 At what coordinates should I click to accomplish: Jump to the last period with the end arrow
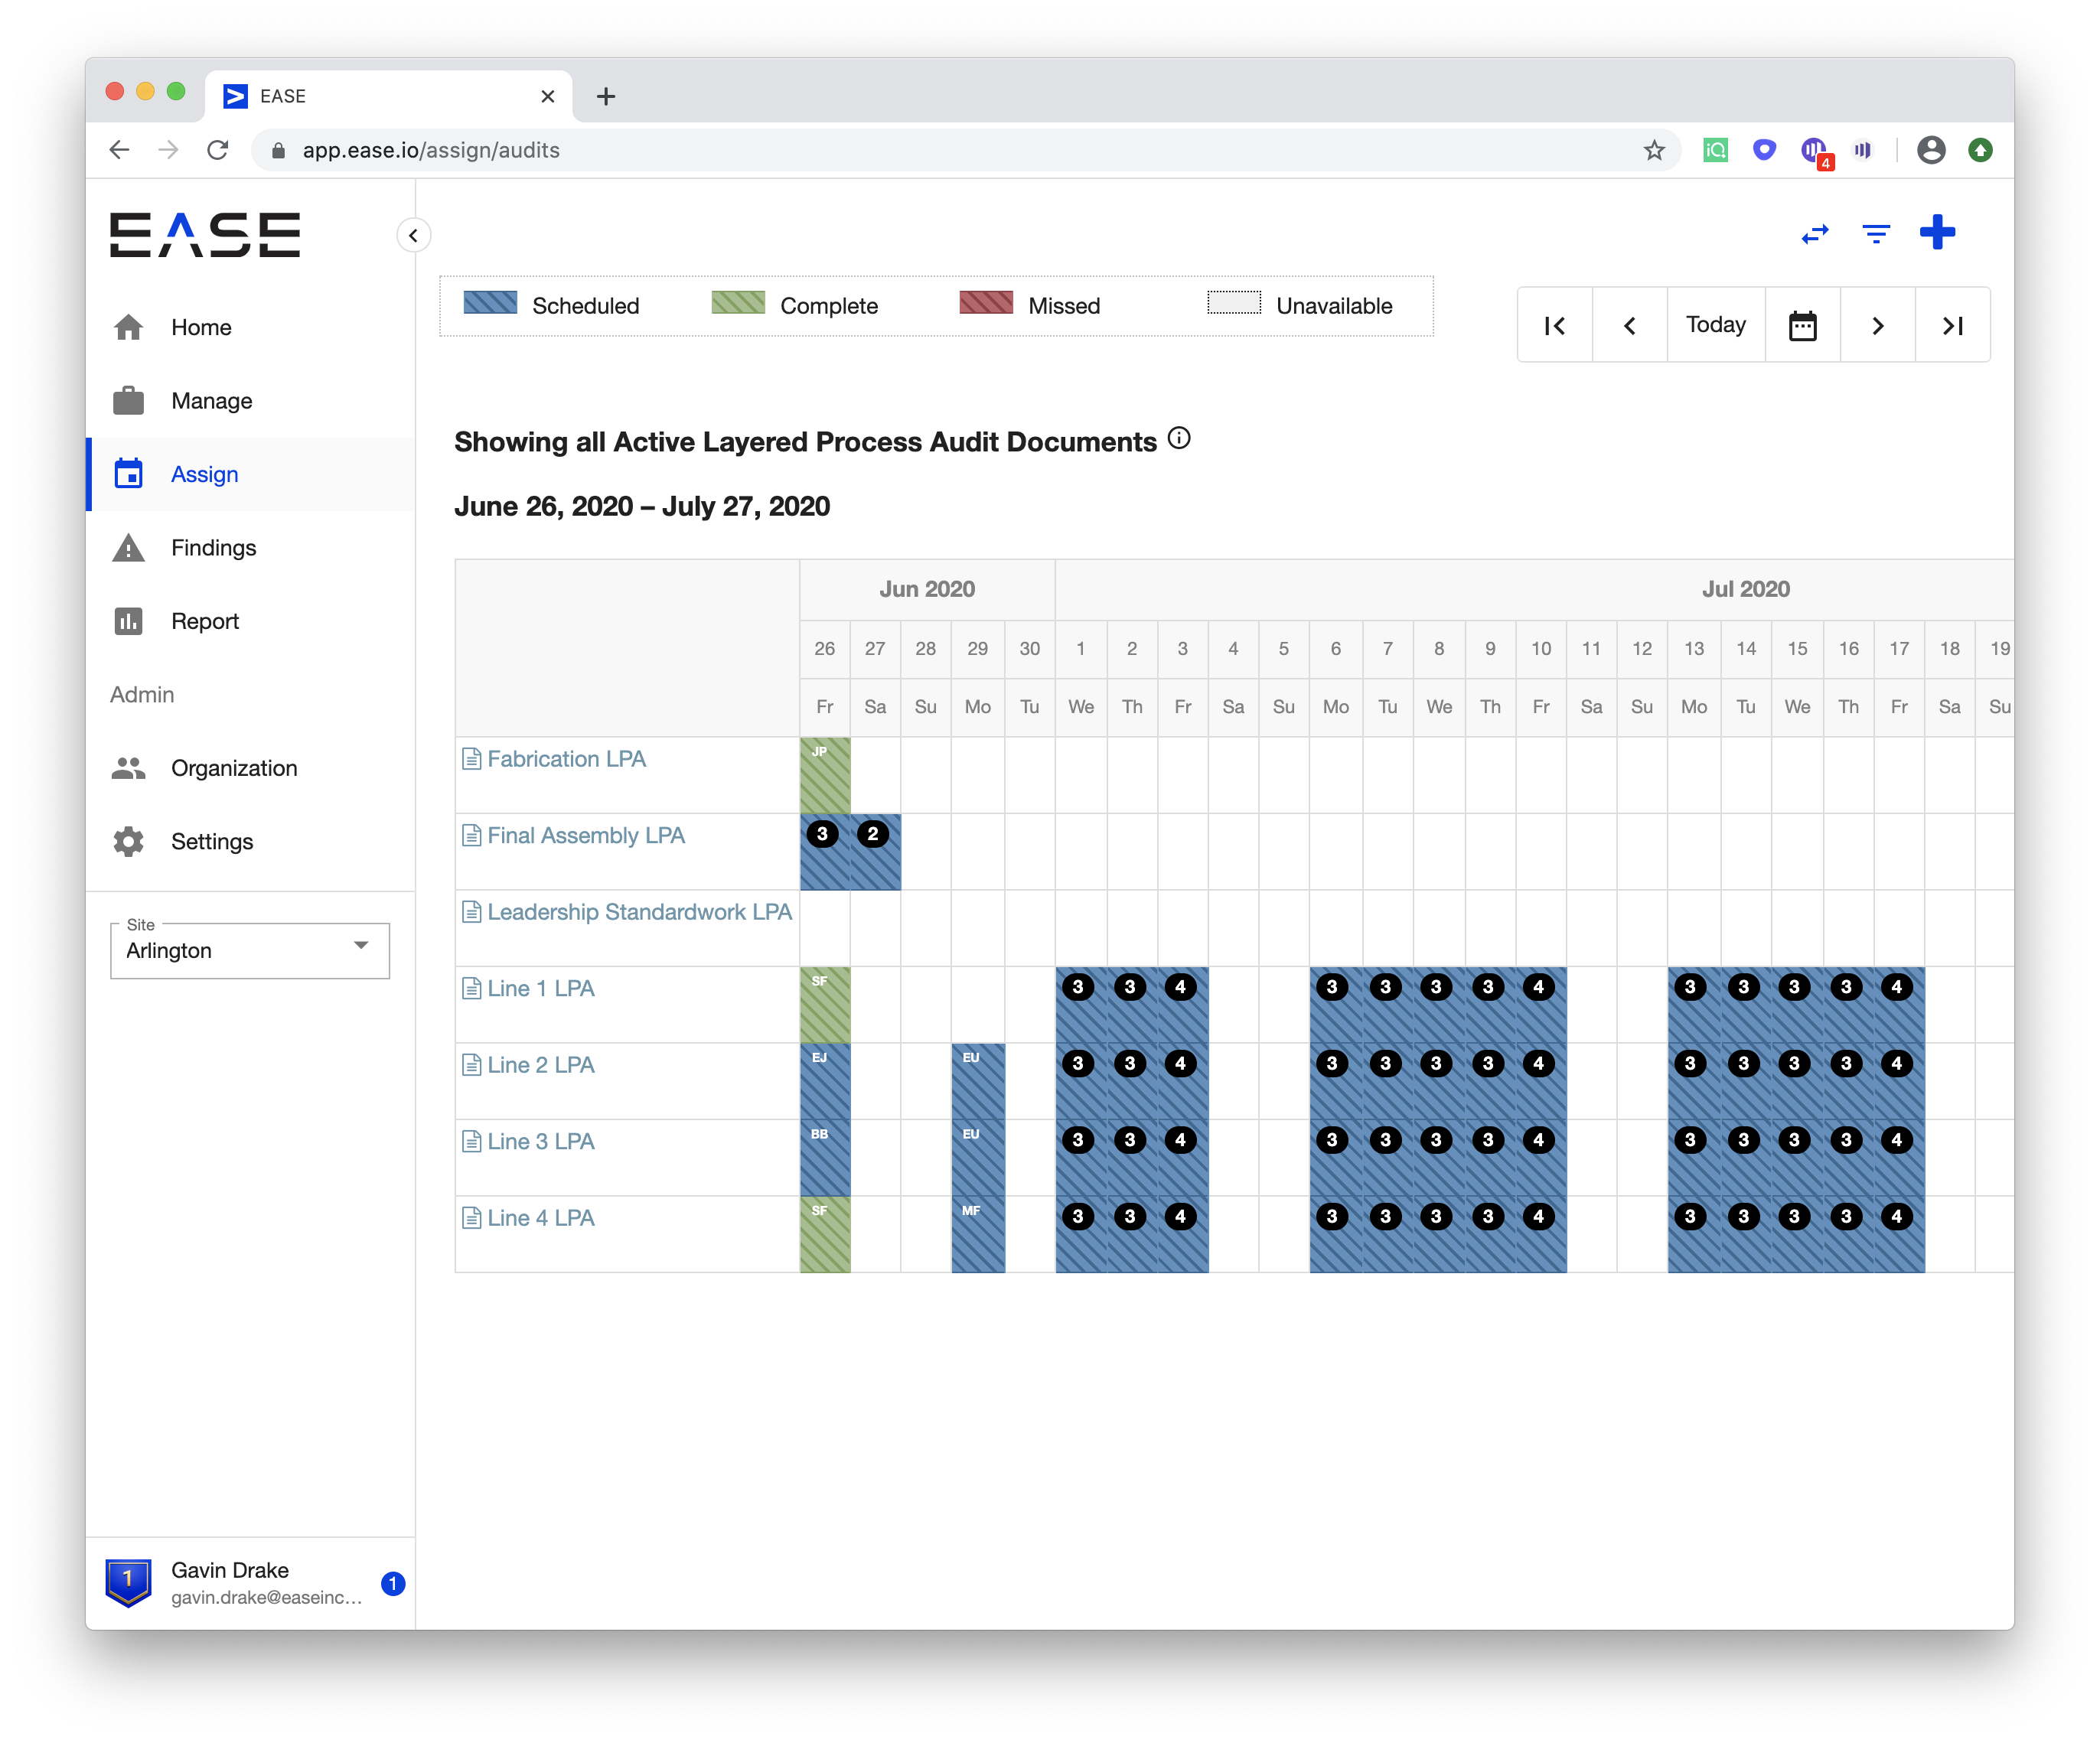pos(1952,324)
